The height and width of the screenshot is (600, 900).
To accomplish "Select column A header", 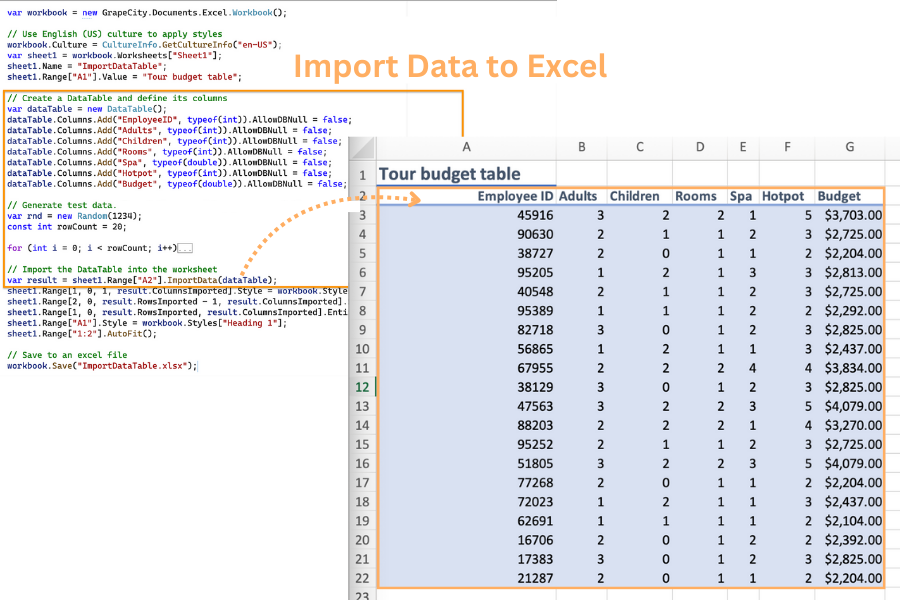I will click(x=466, y=148).
